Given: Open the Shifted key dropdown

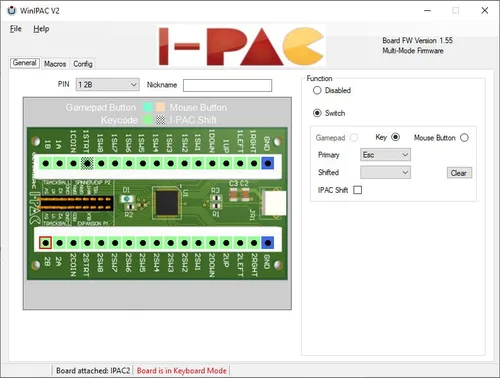Looking at the screenshot, I should click(385, 172).
